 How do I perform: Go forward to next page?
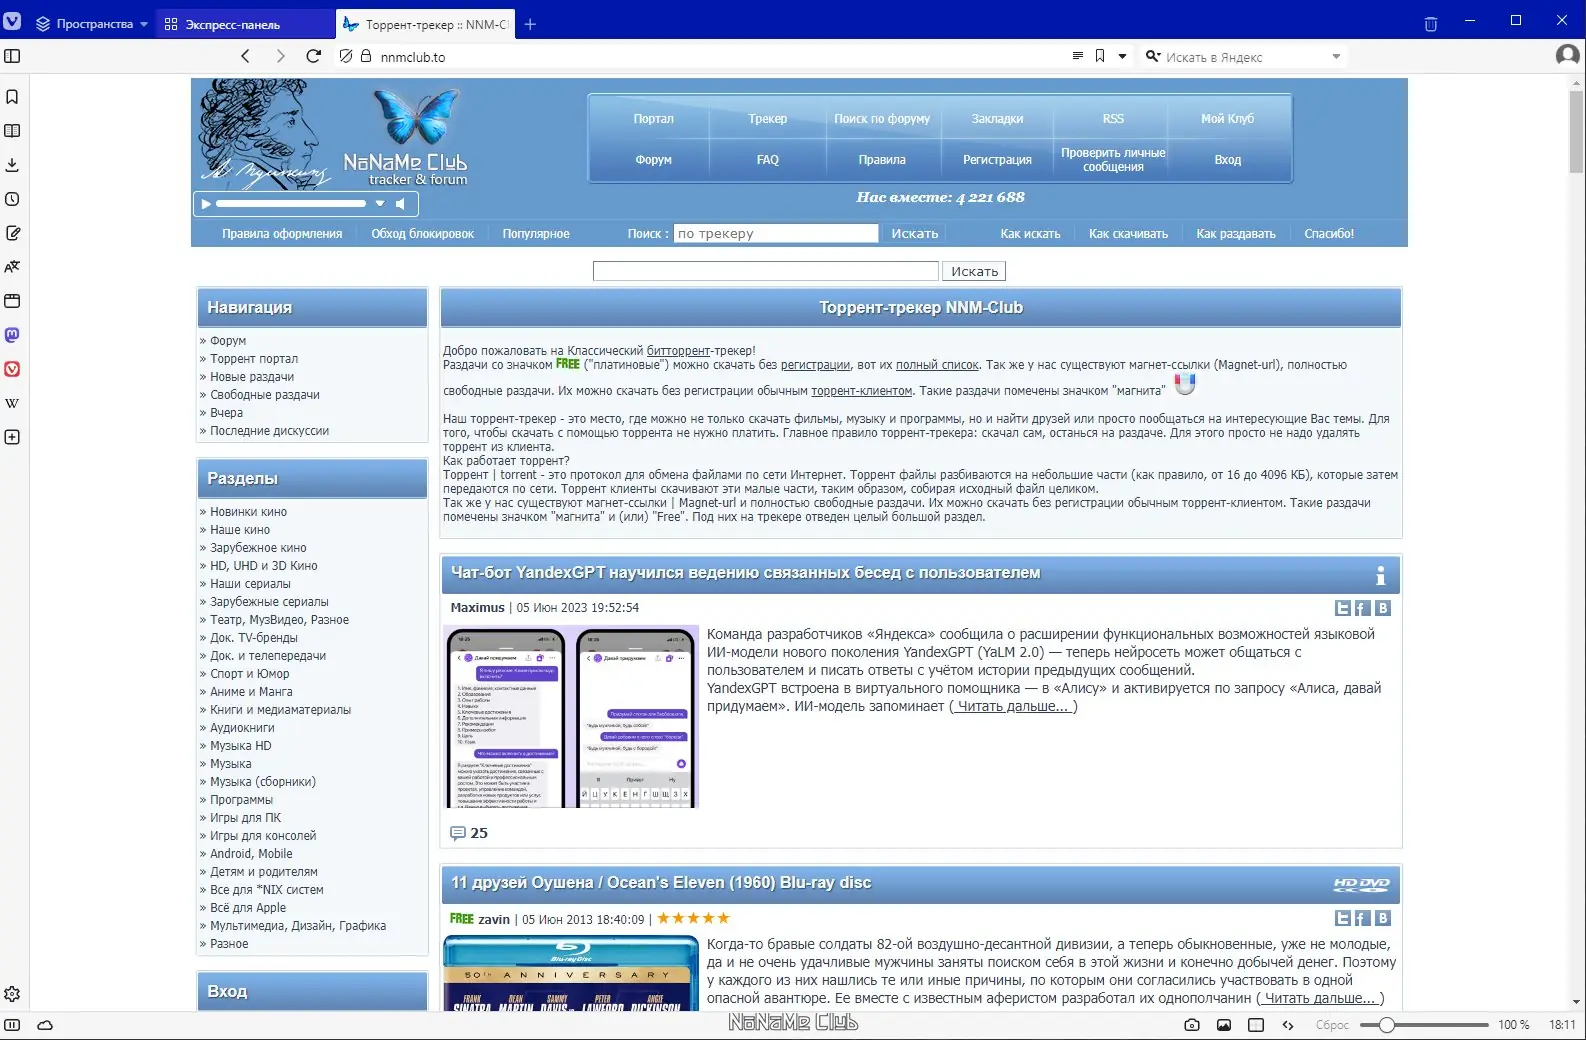[280, 56]
